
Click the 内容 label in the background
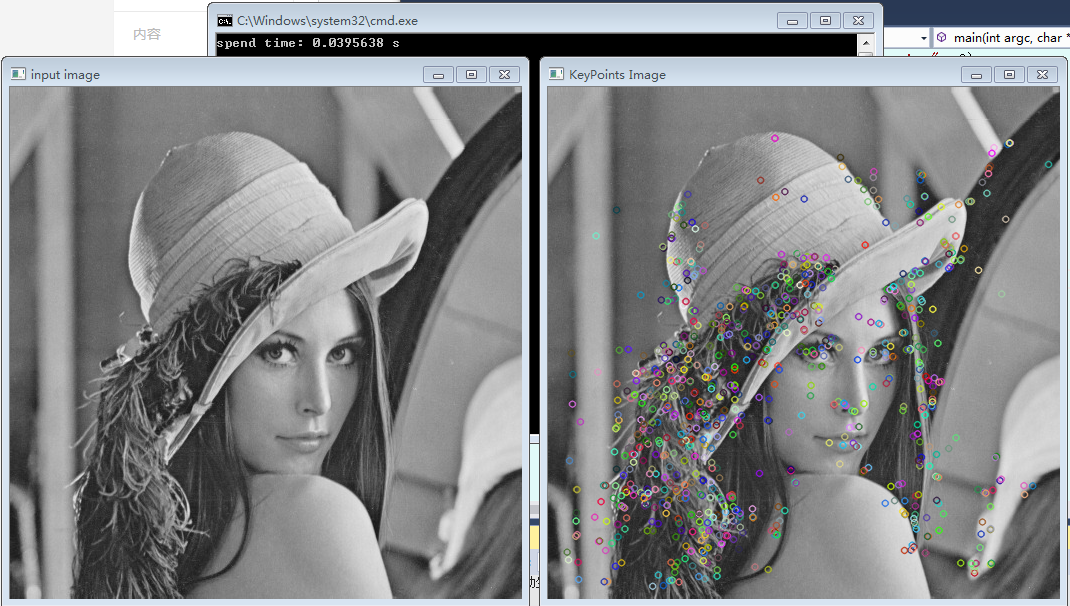[147, 34]
